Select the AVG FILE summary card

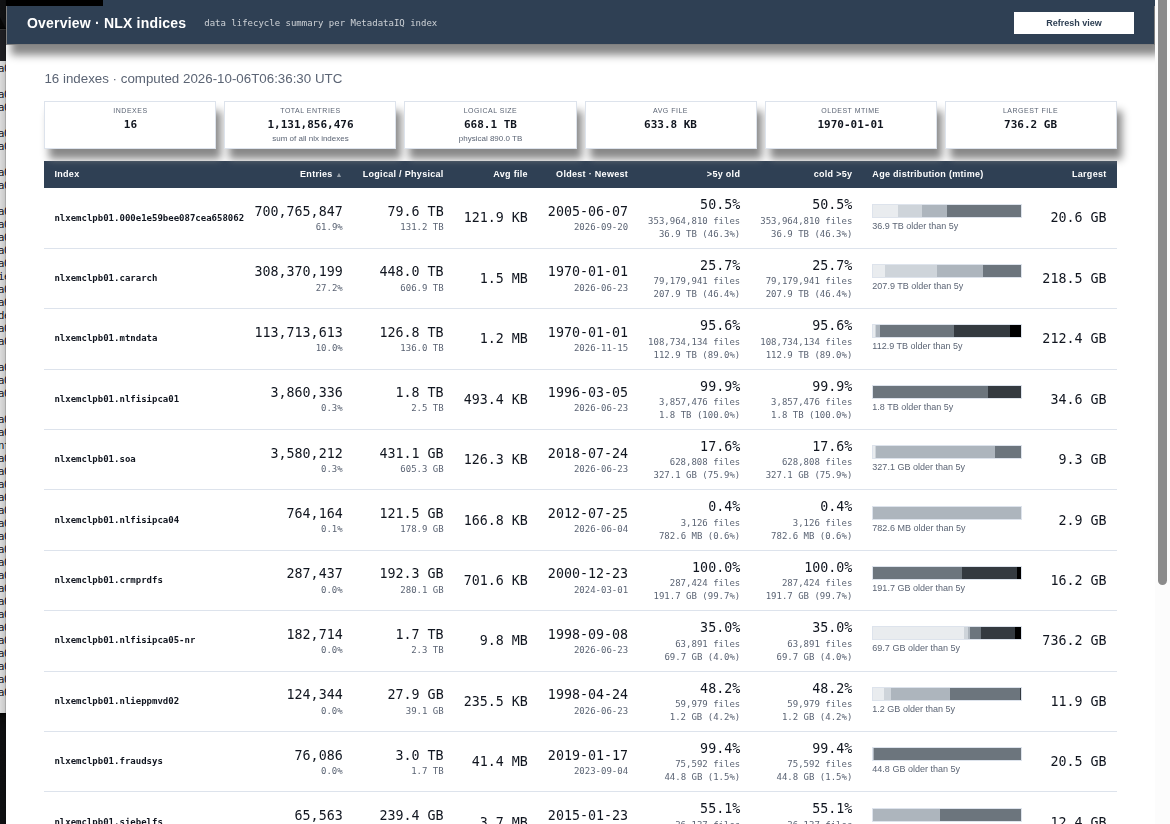[670, 125]
